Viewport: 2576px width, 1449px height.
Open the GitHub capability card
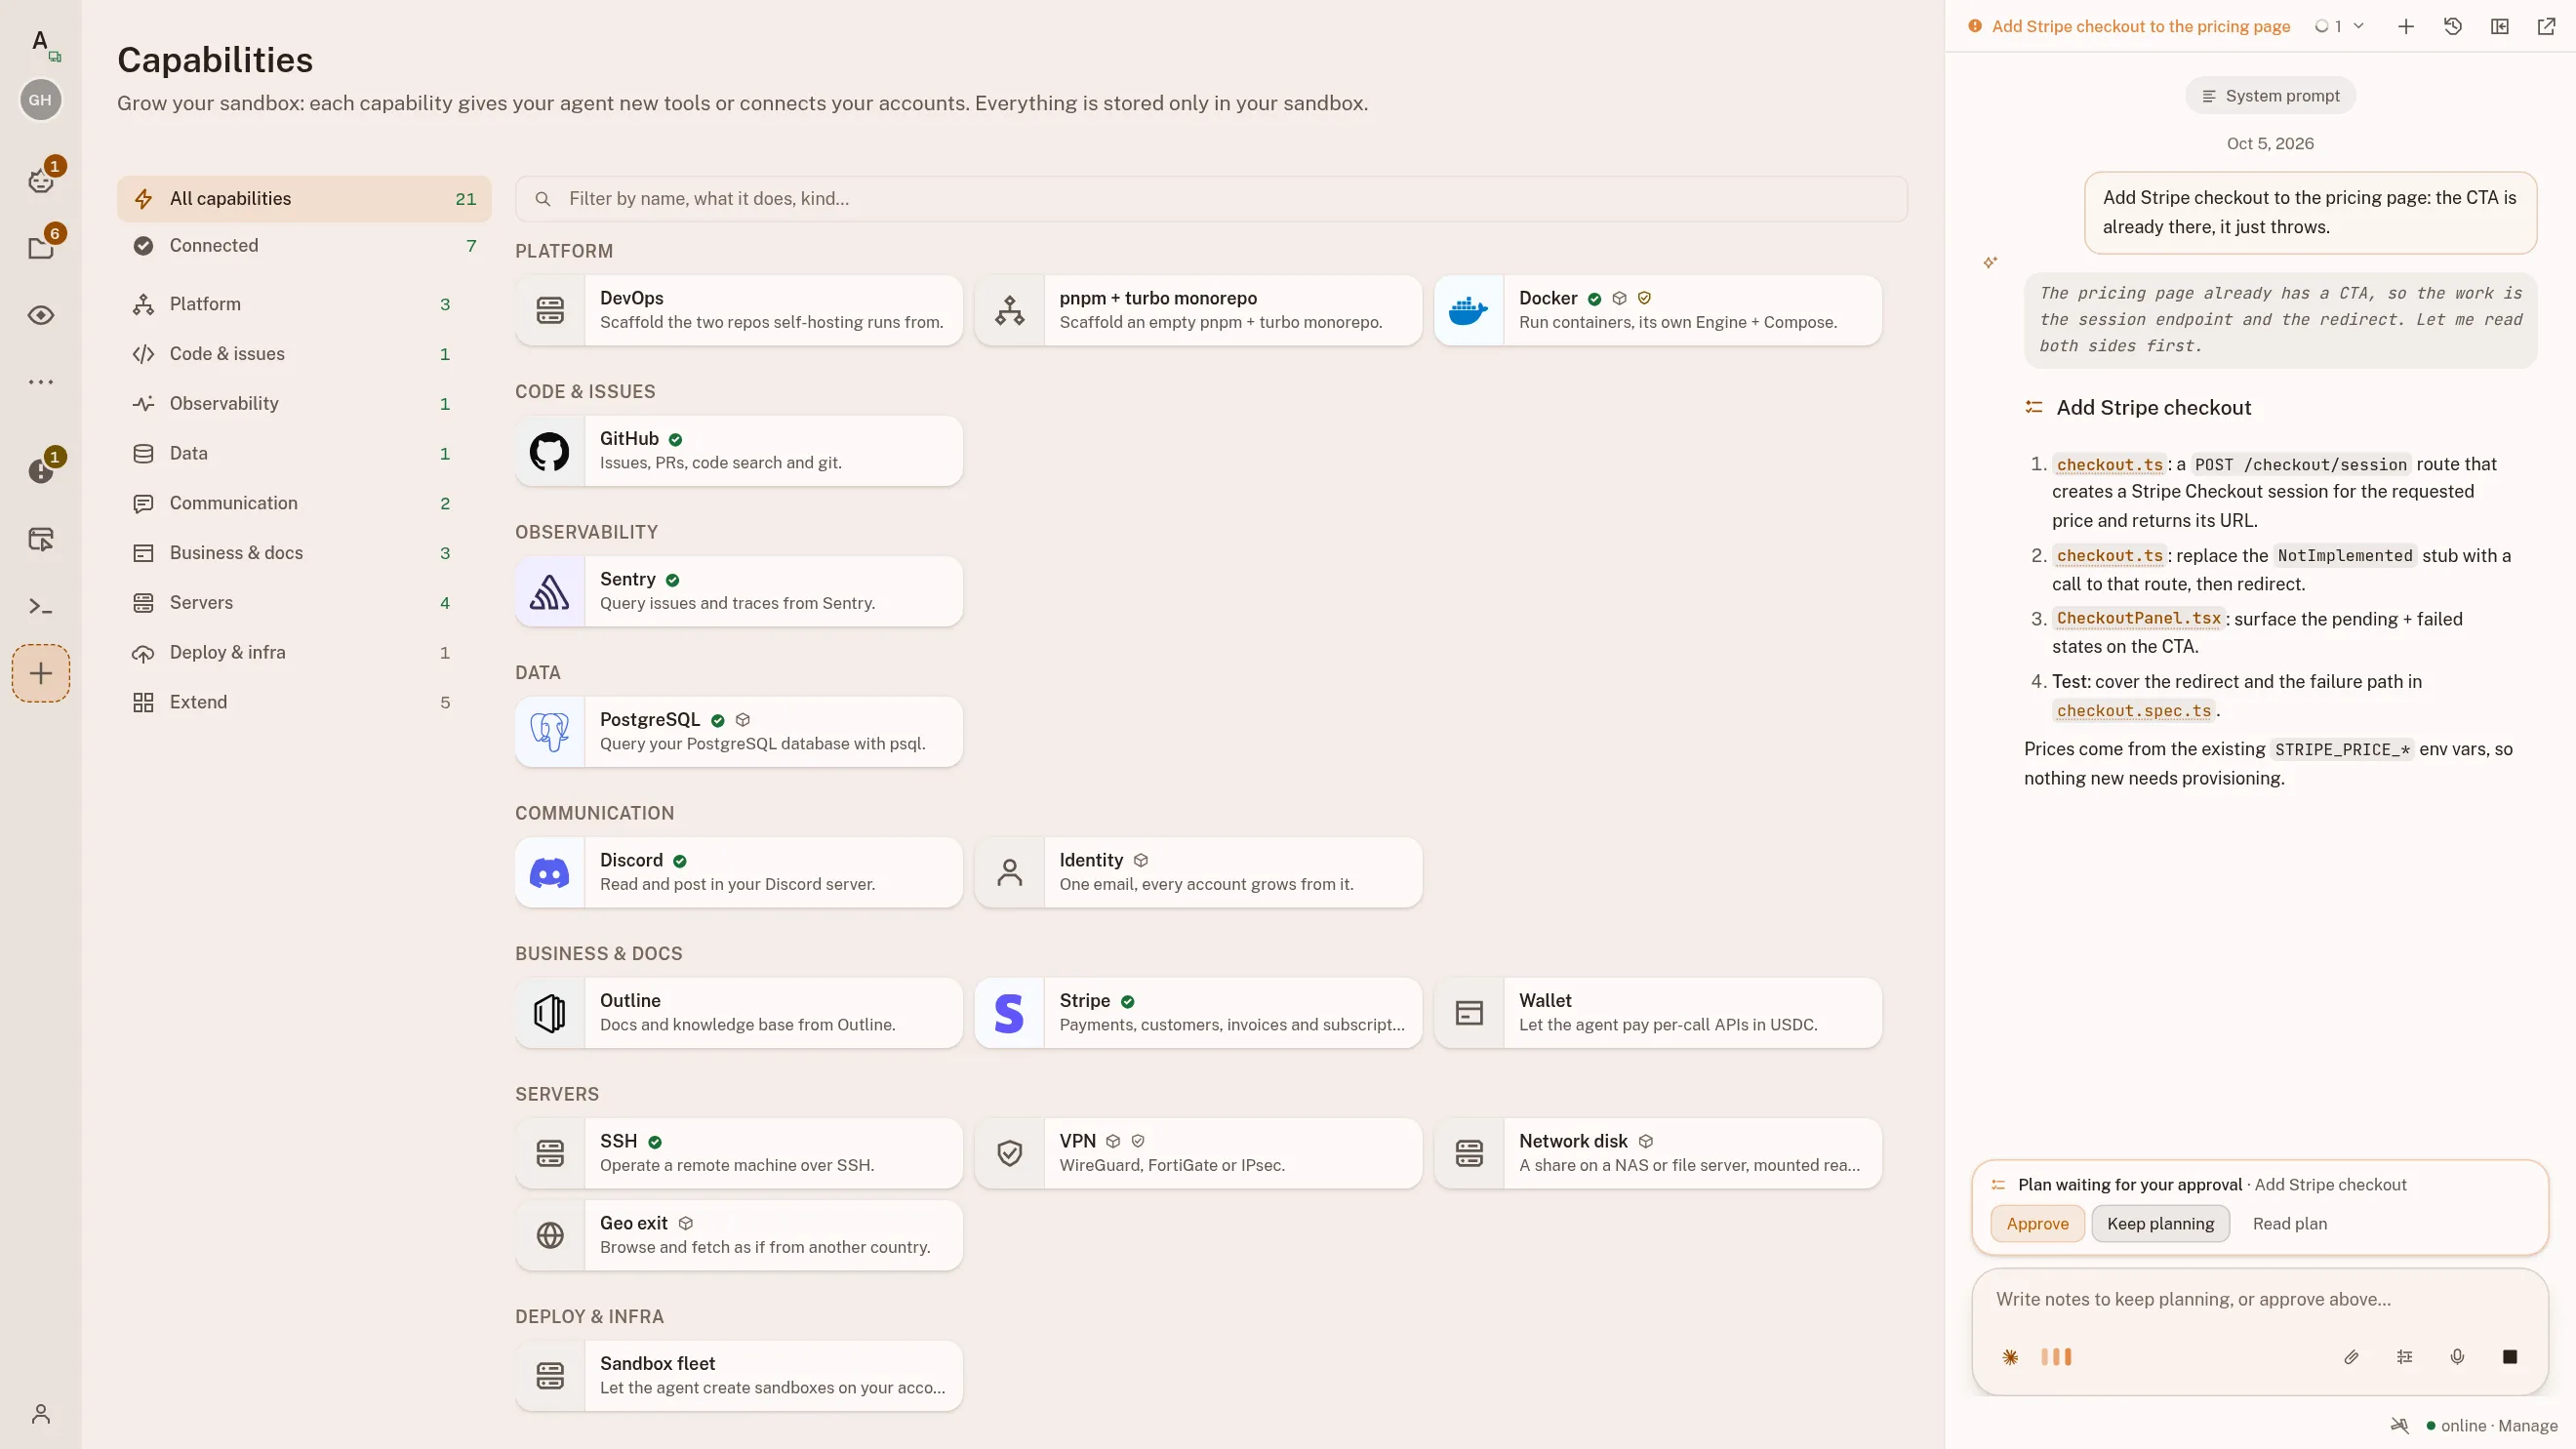click(738, 451)
